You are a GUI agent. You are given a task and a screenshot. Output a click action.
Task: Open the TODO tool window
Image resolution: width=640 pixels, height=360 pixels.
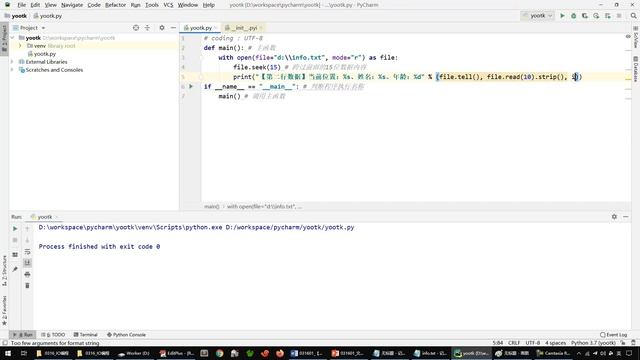point(53,335)
